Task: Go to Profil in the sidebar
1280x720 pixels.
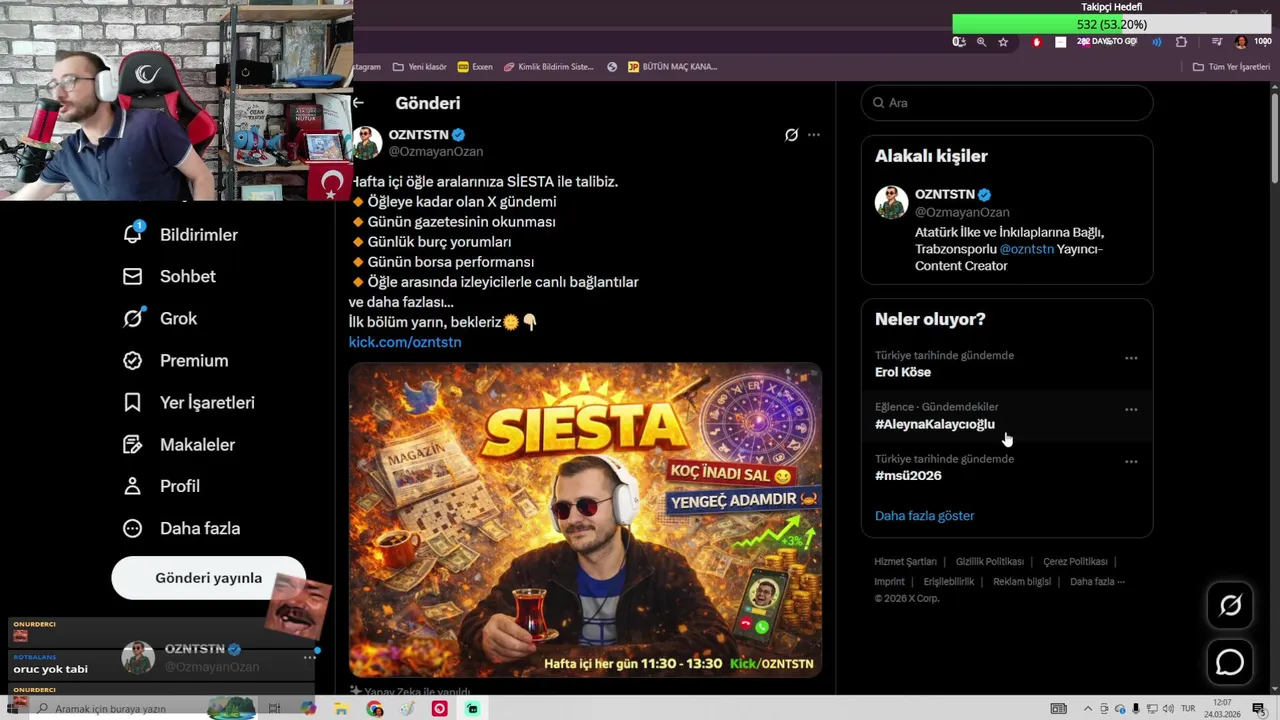Action: [161, 486]
